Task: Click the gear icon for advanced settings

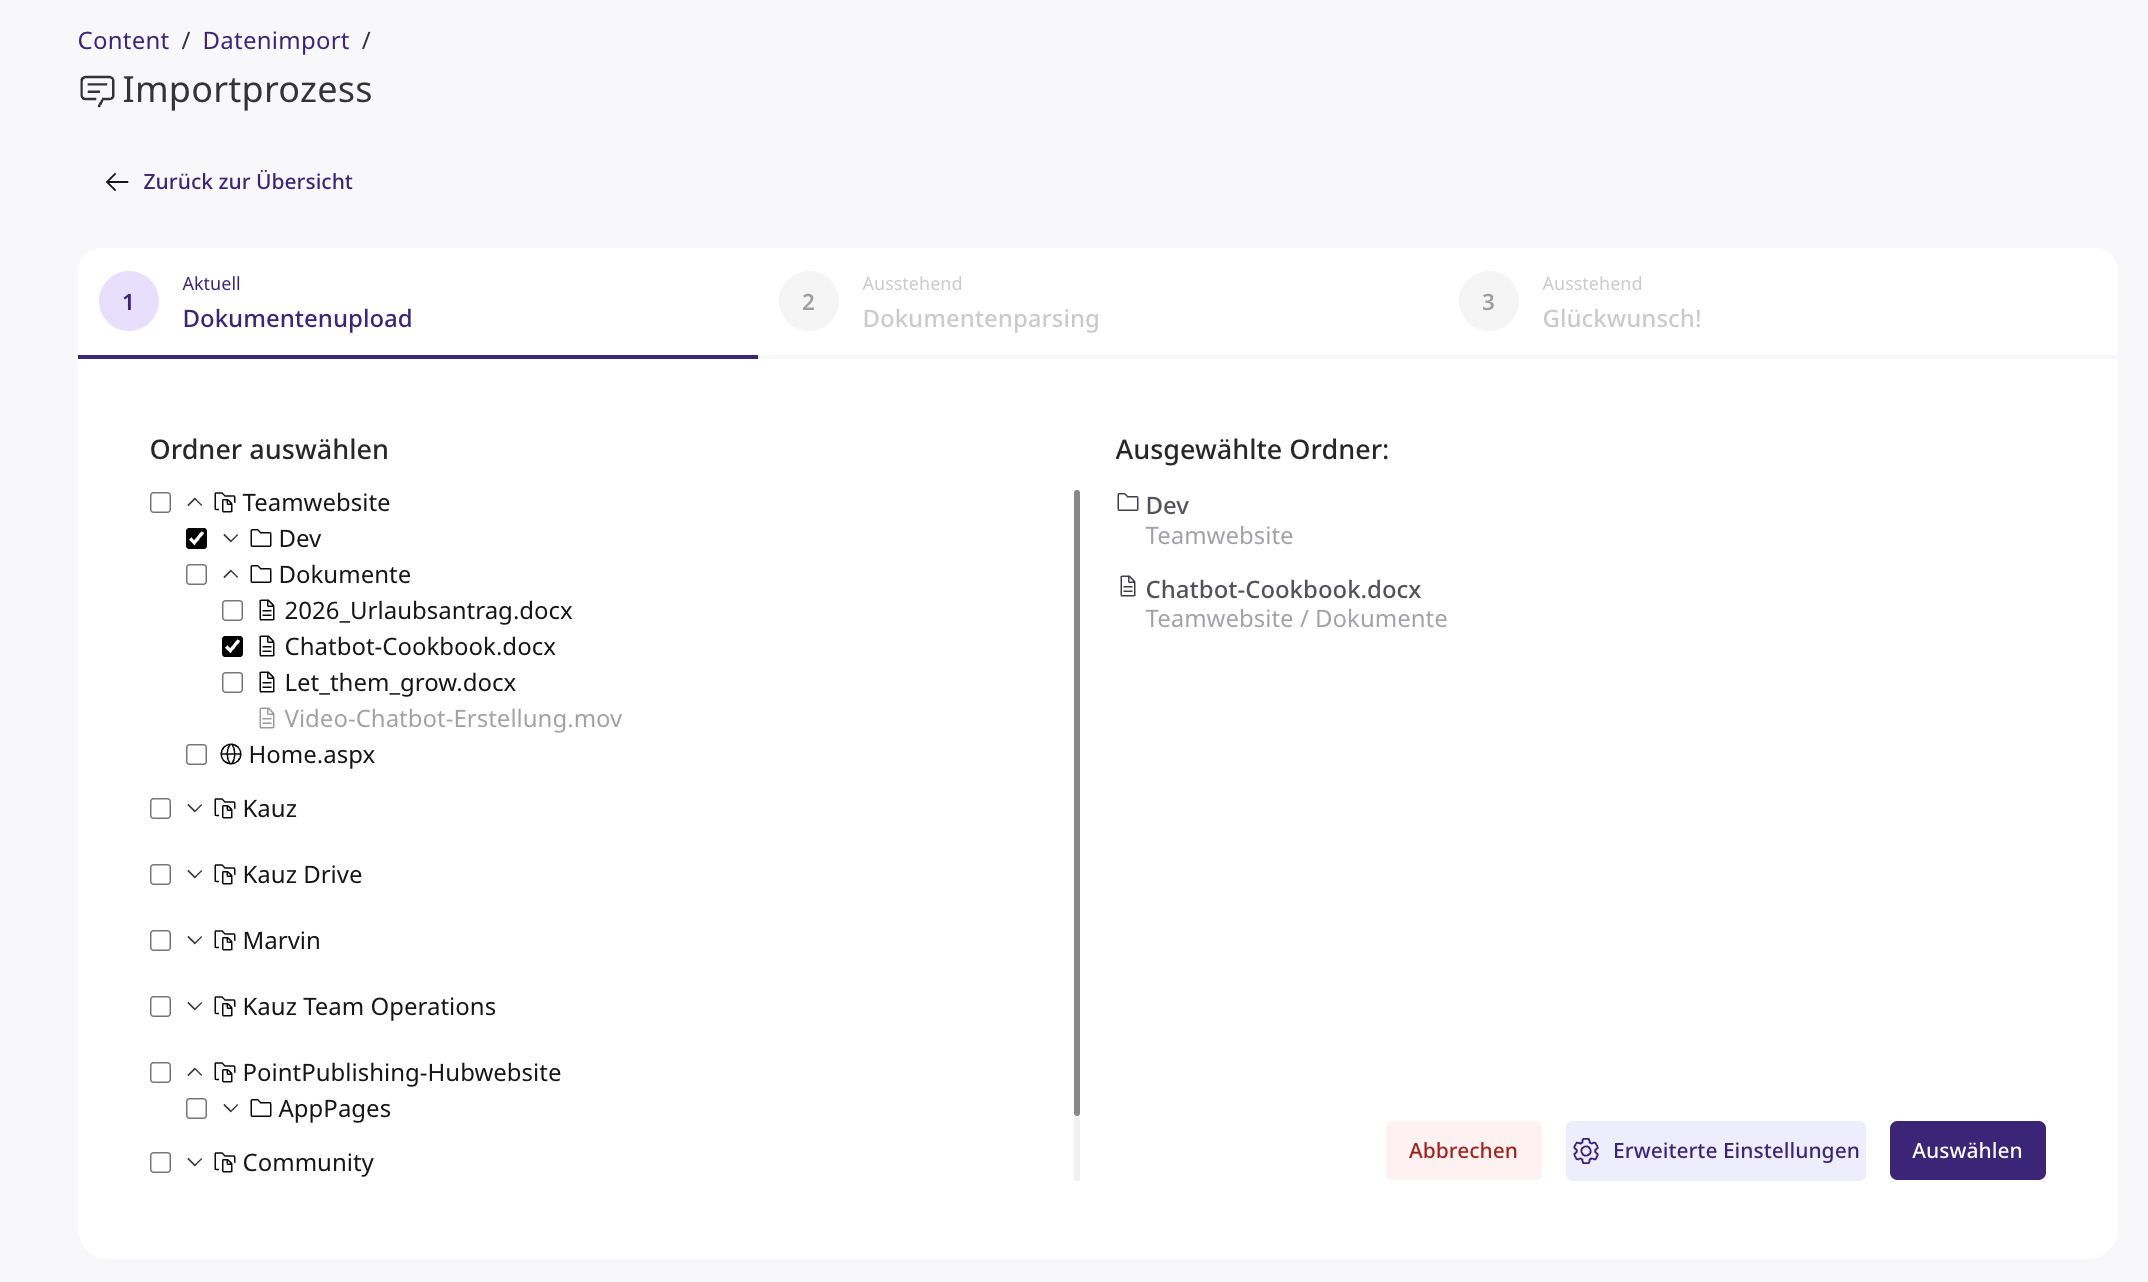Action: coord(1586,1151)
